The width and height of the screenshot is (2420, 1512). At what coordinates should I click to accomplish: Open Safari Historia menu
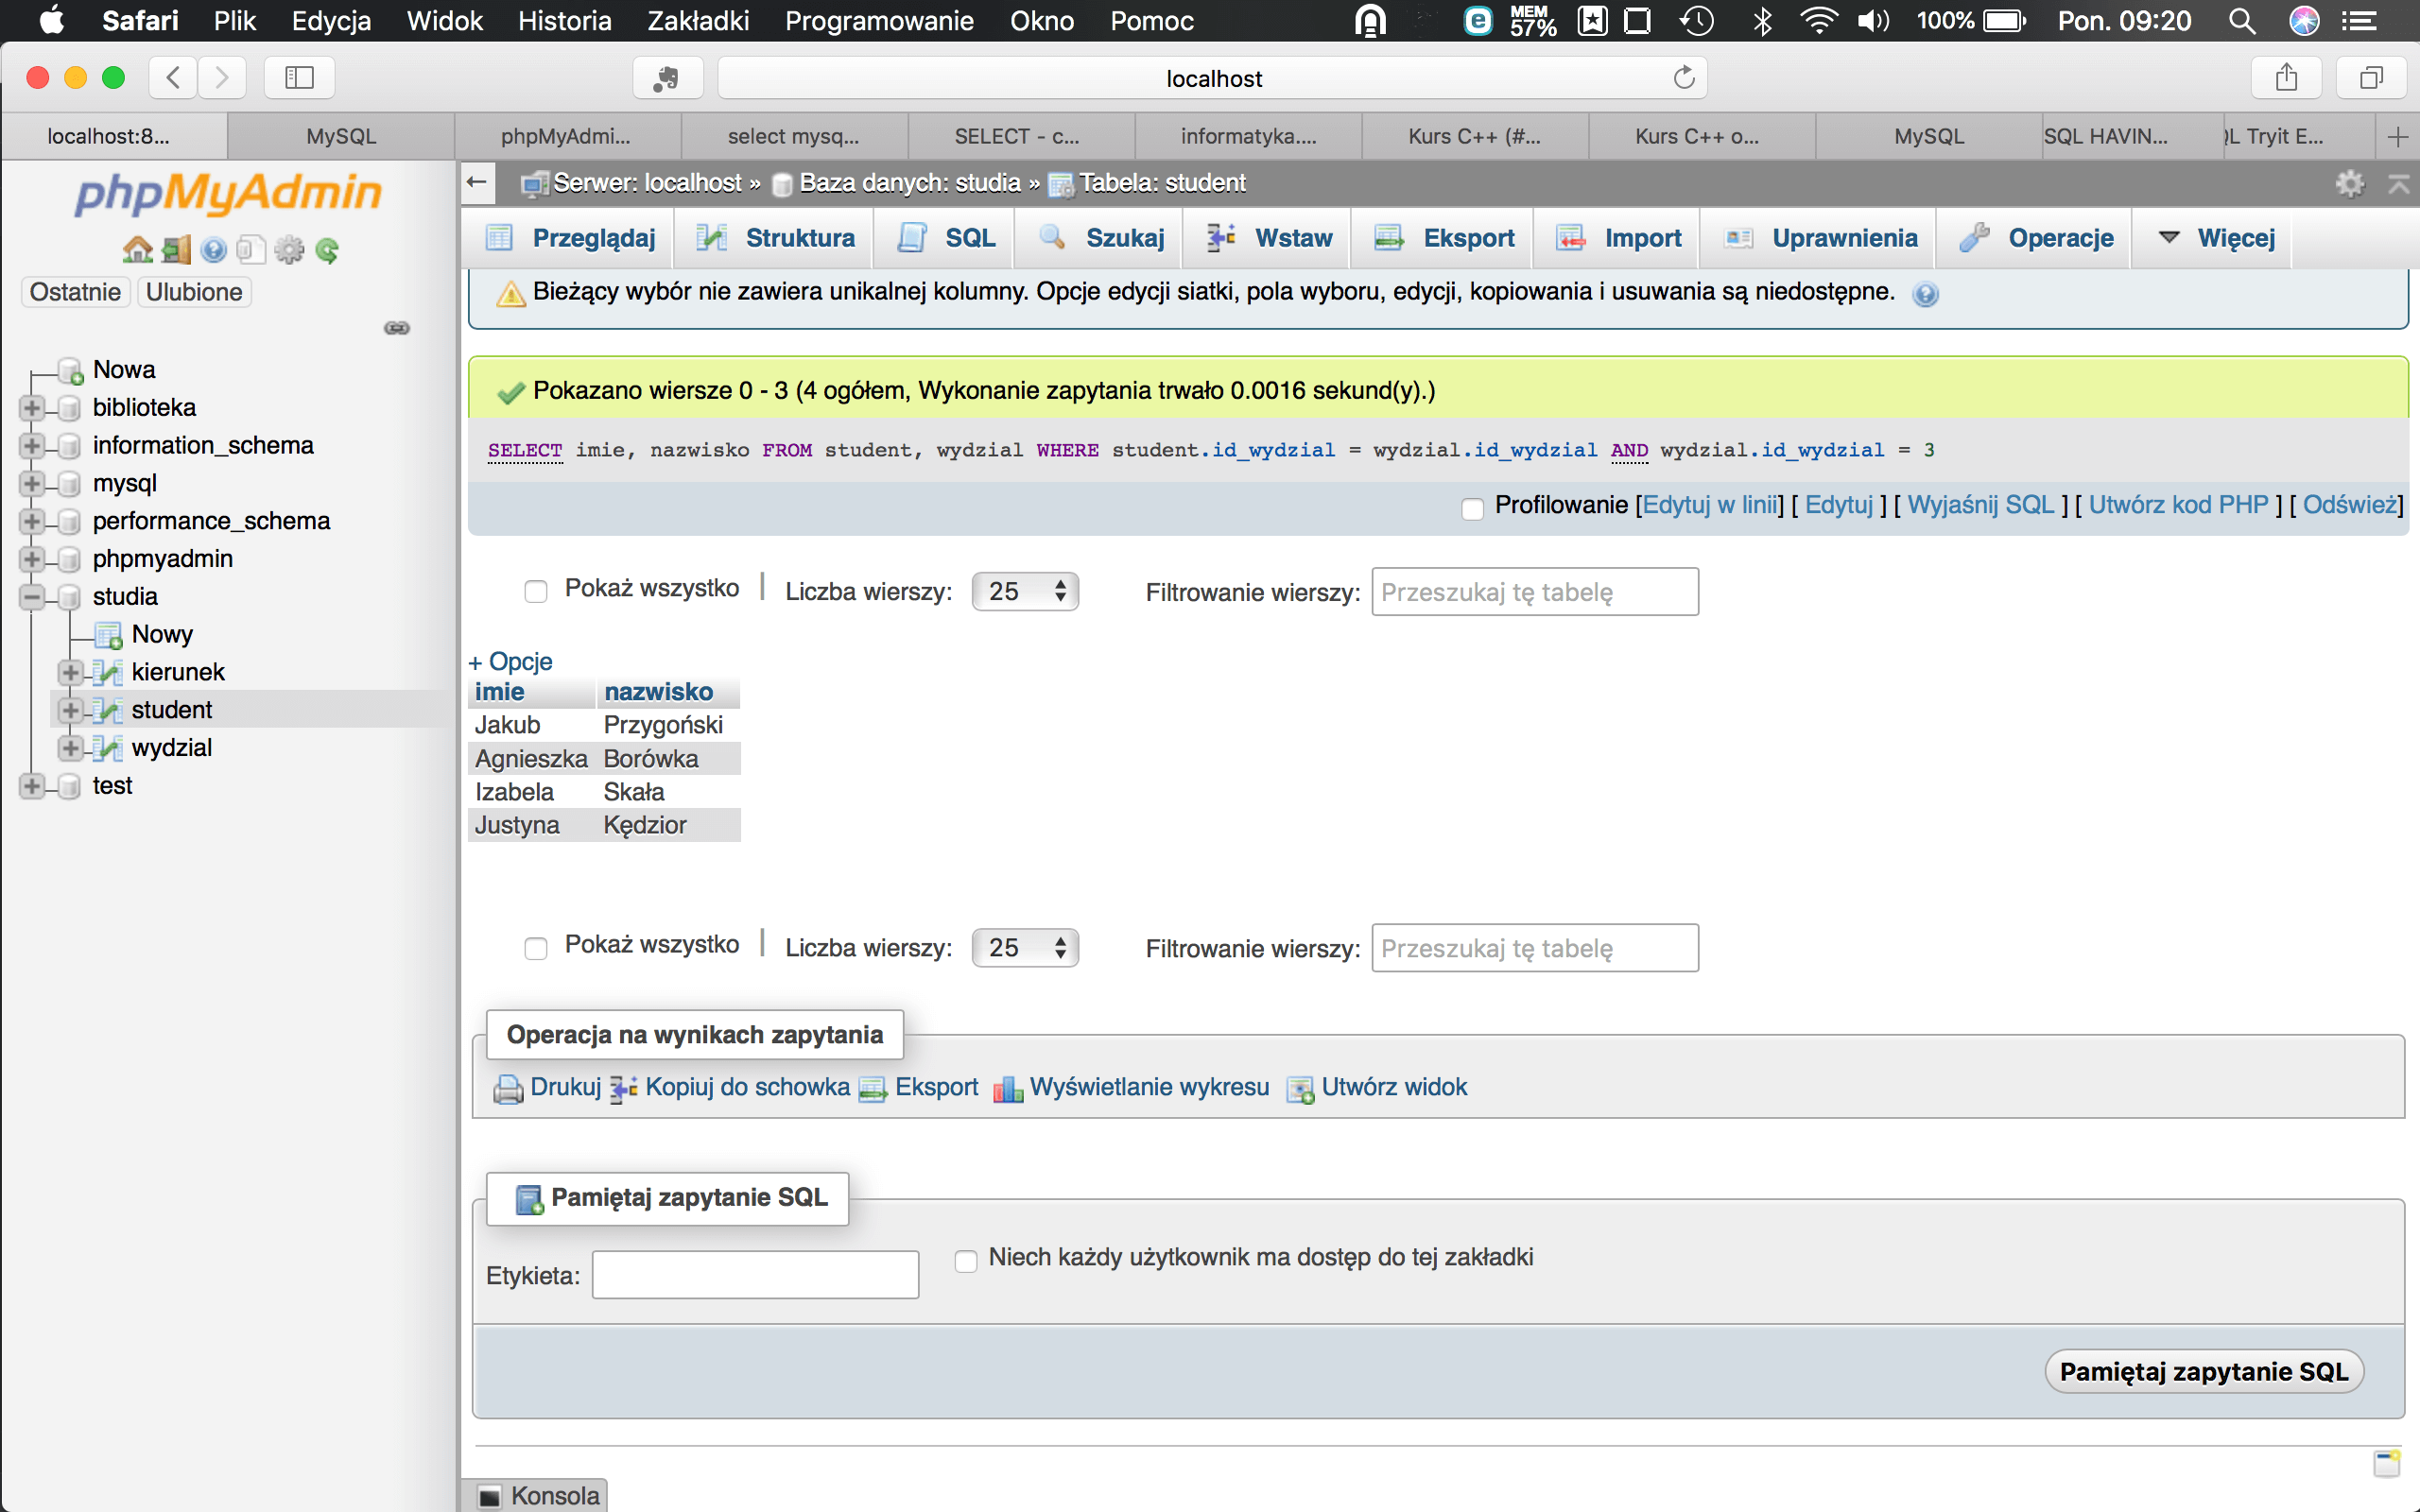click(x=564, y=20)
